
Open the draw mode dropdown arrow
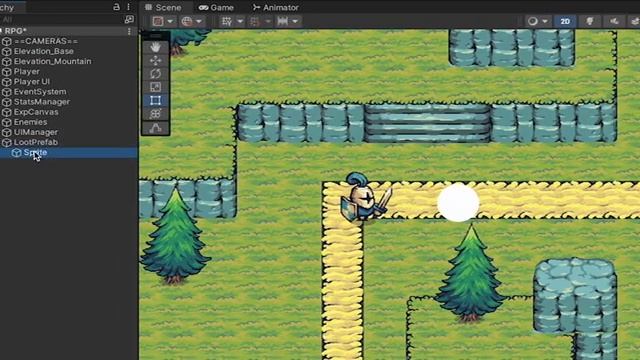coord(545,21)
